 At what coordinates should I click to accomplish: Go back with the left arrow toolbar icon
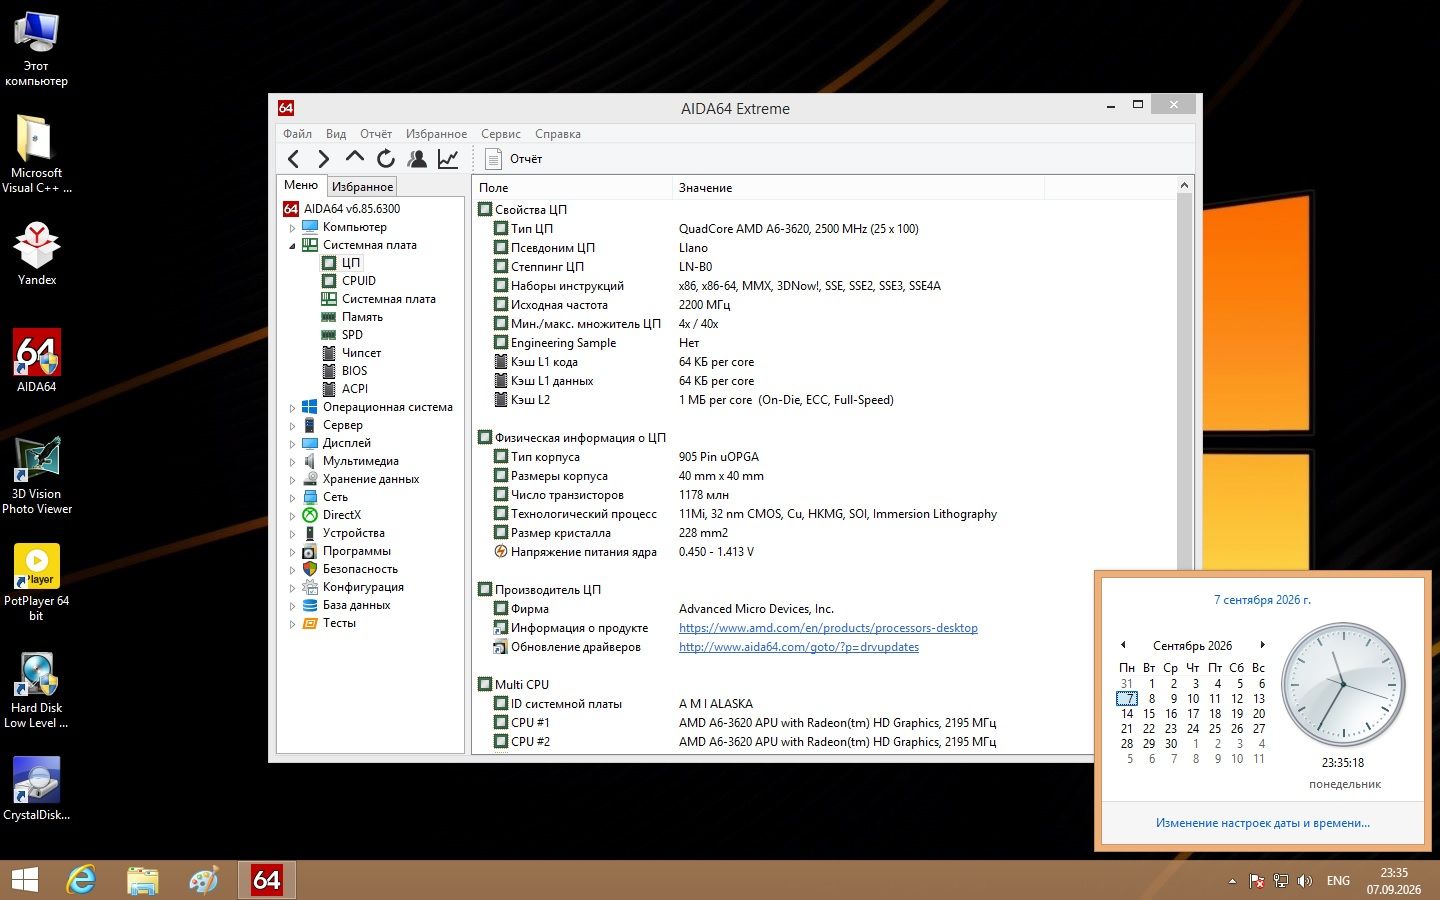[x=293, y=158]
